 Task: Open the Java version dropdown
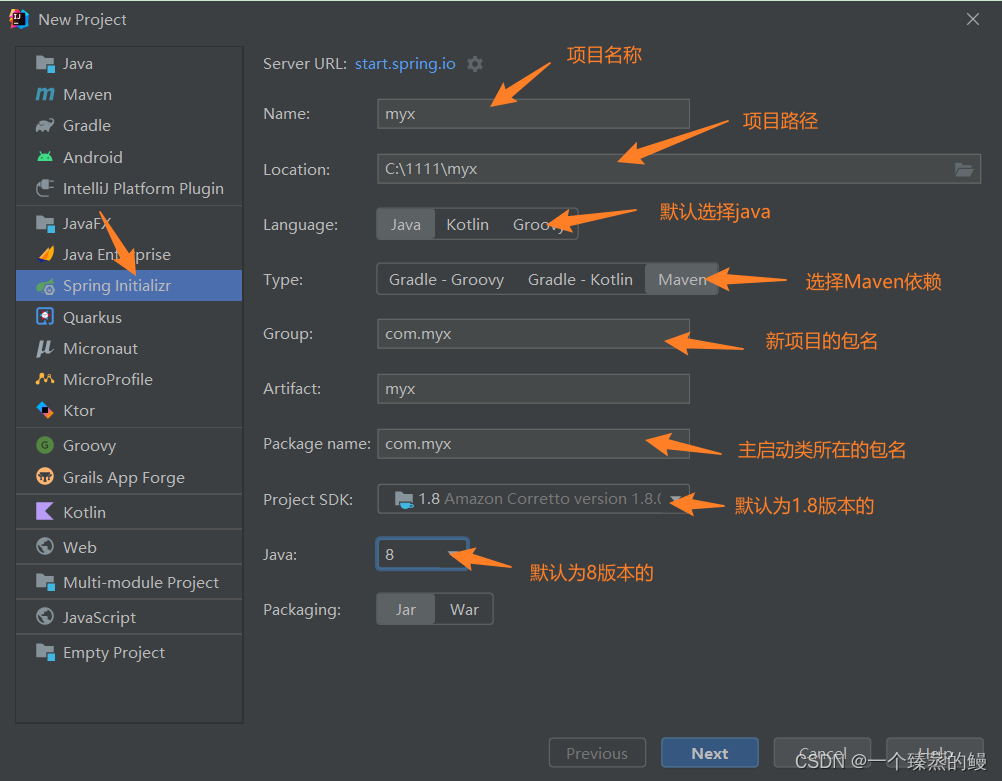(x=420, y=554)
